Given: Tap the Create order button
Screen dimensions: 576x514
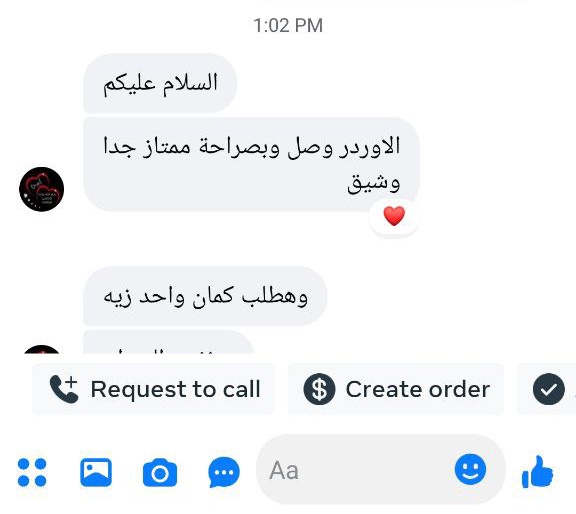Looking at the screenshot, I should tap(396, 389).
